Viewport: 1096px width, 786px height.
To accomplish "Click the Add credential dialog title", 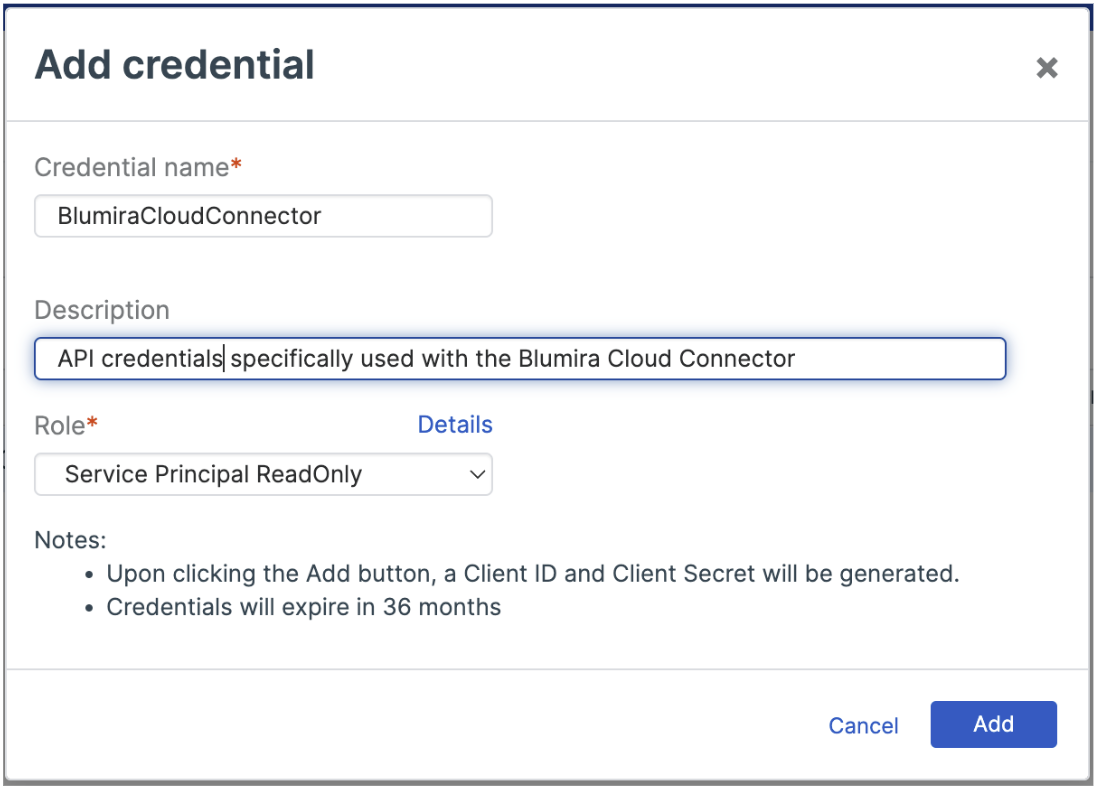I will click(x=175, y=65).
